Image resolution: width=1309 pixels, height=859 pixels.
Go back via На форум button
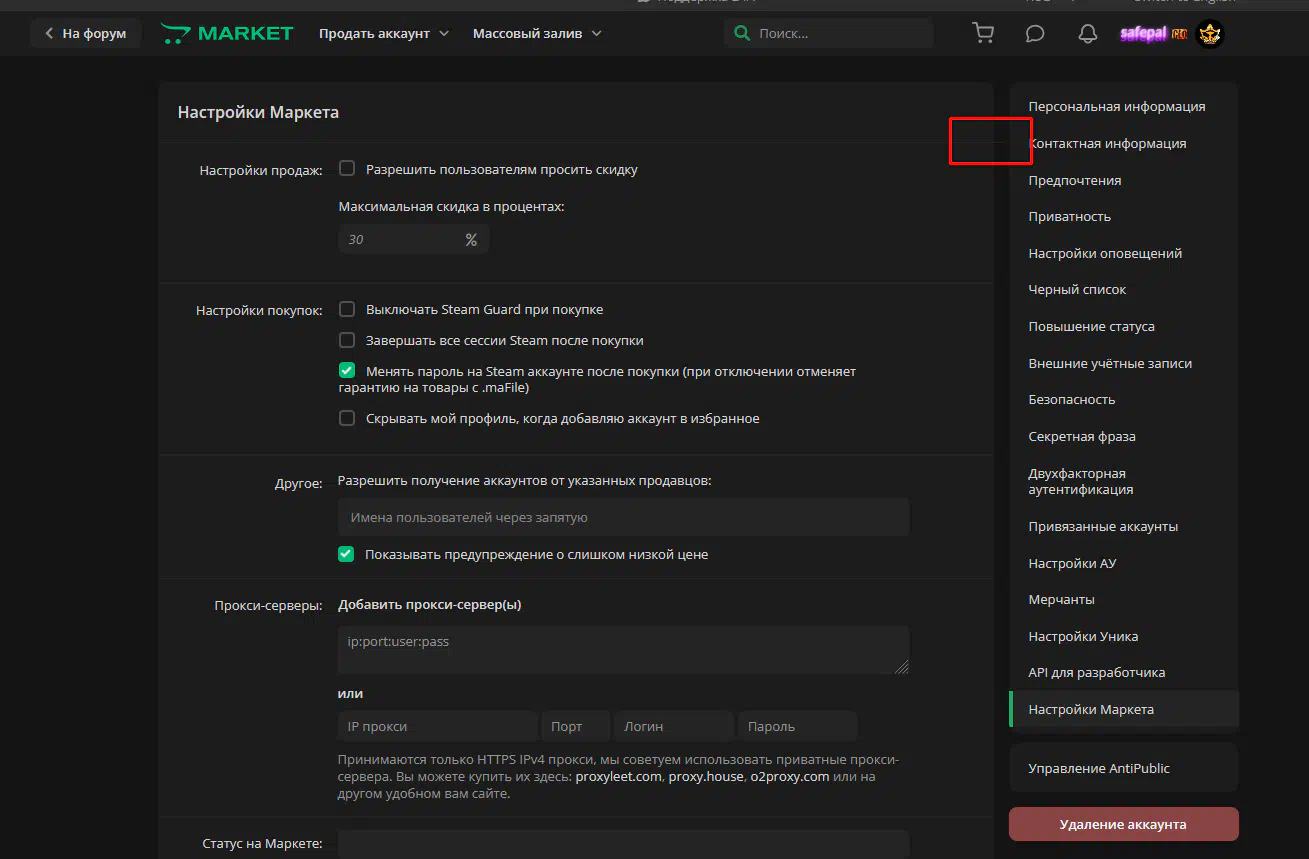pyautogui.click(x=85, y=33)
